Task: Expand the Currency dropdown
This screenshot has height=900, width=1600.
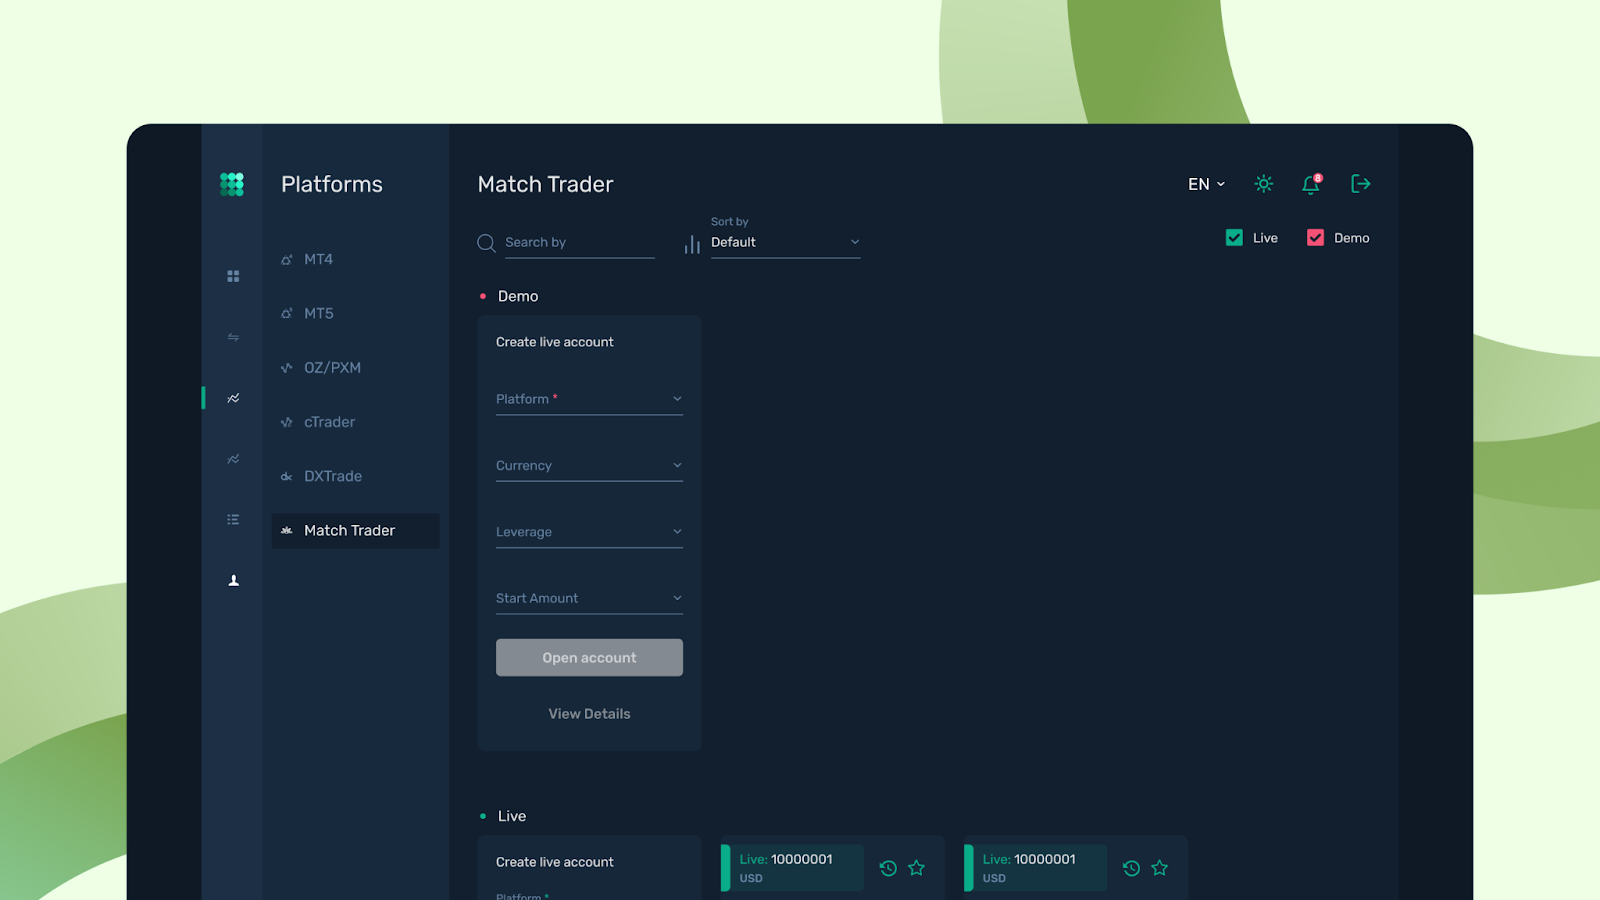Action: click(x=589, y=466)
